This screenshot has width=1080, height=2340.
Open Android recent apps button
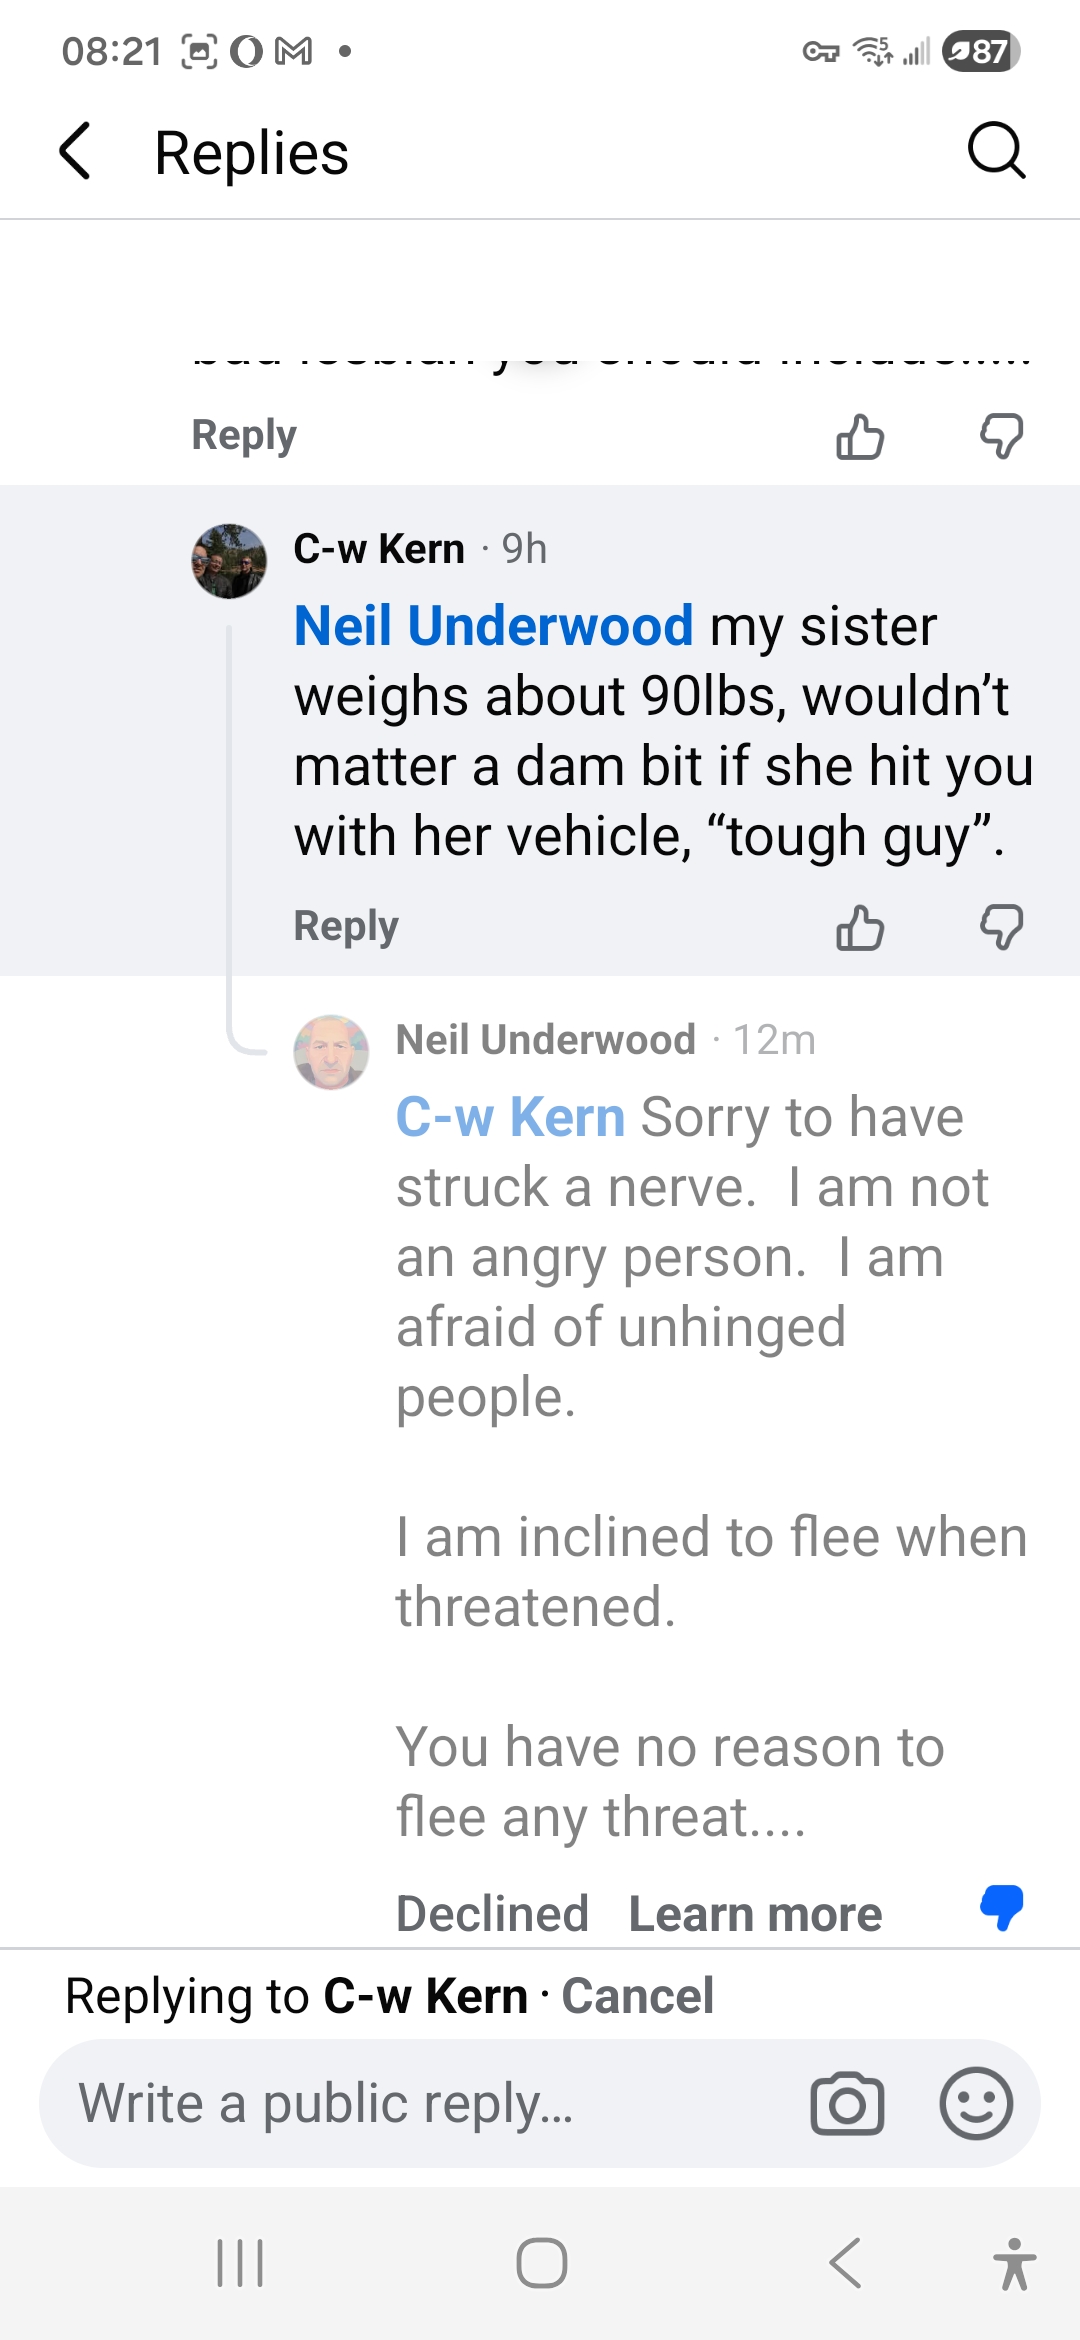[241, 2263]
